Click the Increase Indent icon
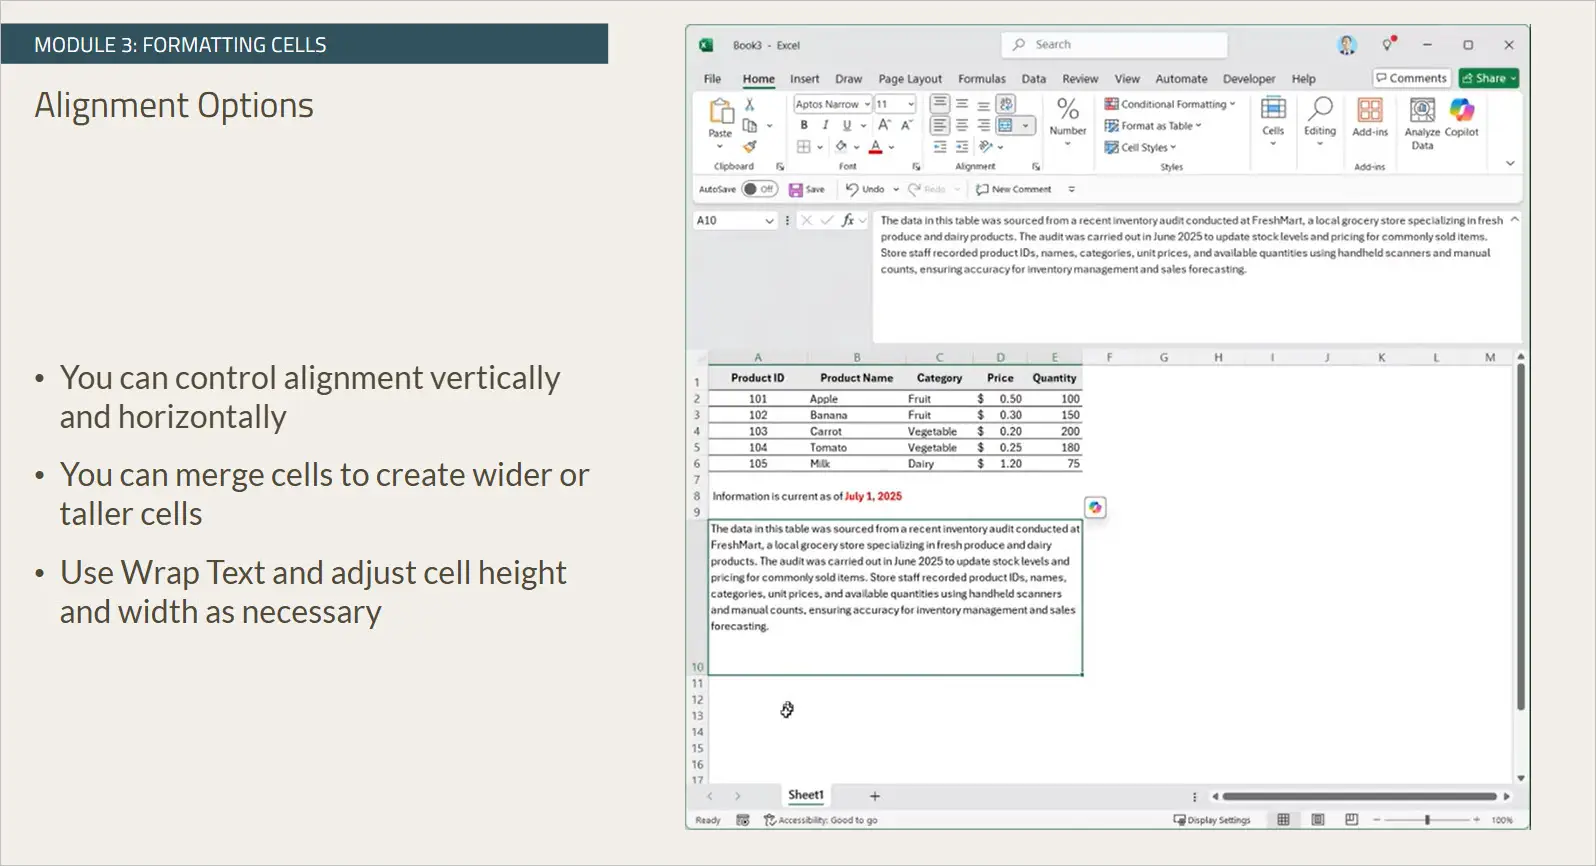Image resolution: width=1596 pixels, height=866 pixels. [x=961, y=147]
